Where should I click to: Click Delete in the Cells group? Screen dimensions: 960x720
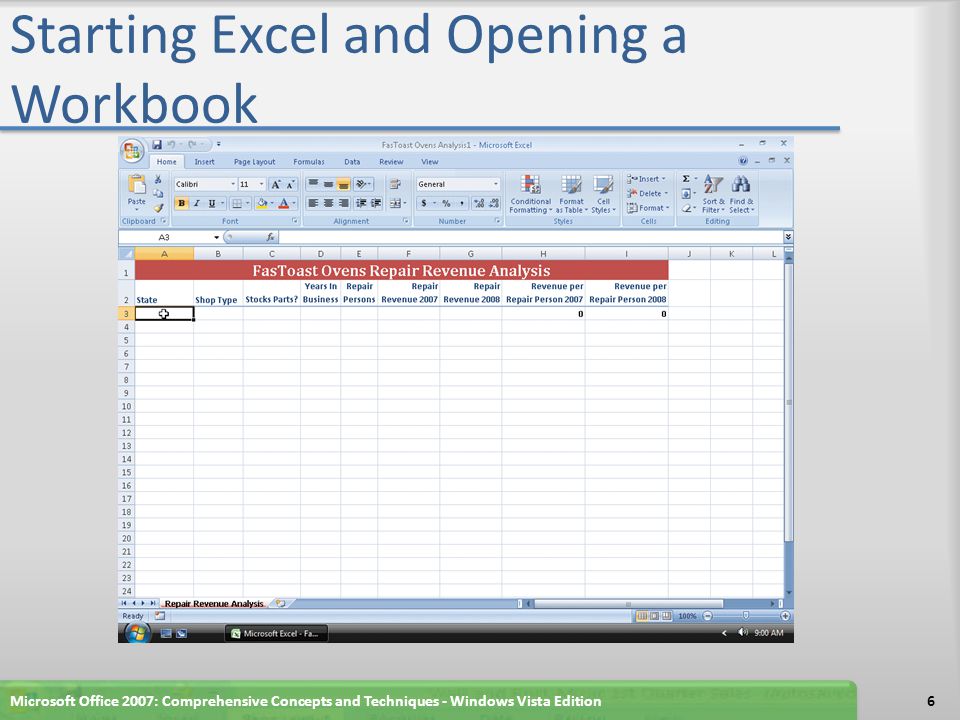[647, 193]
